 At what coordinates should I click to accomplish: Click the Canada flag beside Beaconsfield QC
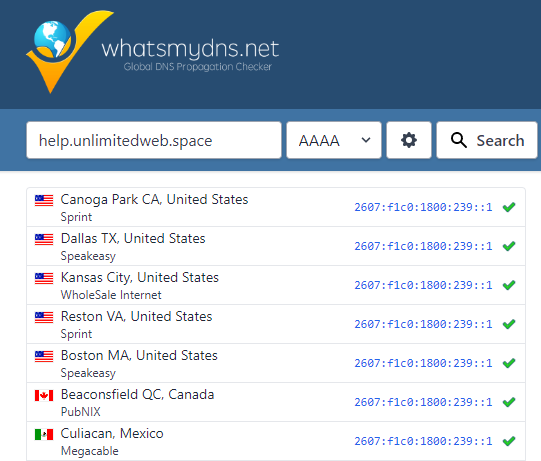point(44,395)
